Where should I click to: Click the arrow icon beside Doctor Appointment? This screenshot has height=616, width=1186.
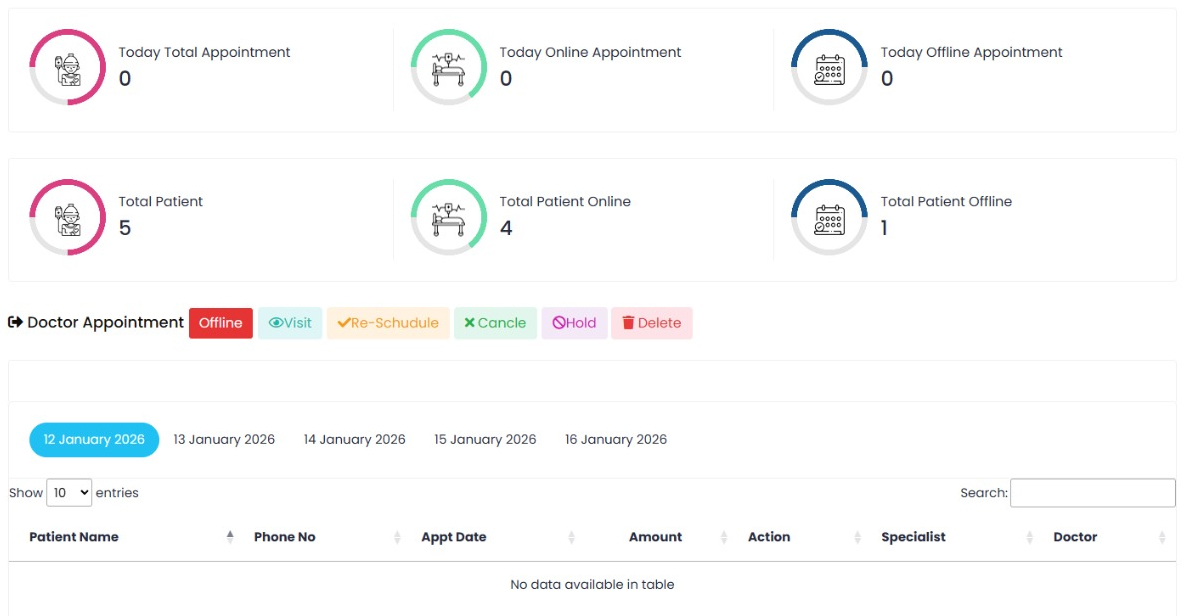(15, 322)
